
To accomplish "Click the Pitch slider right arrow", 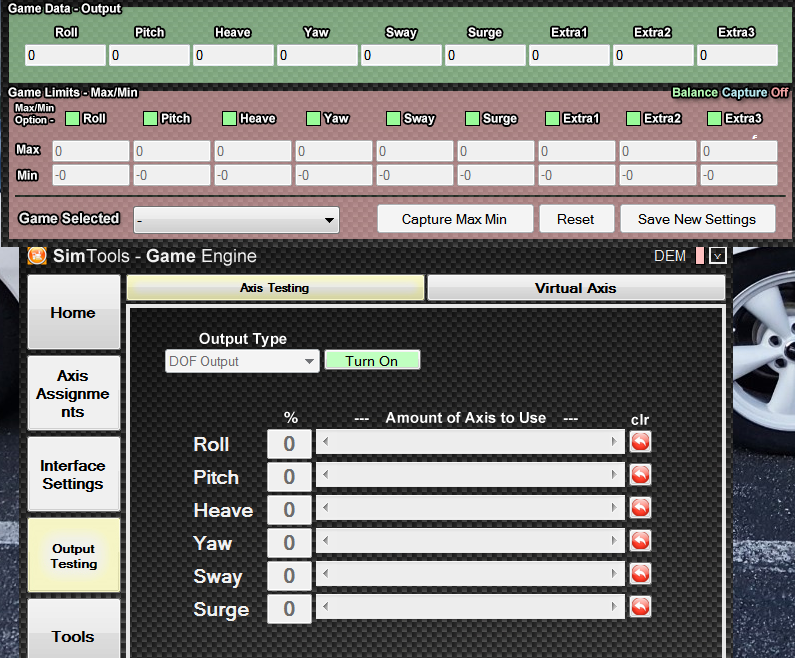I will coord(614,474).
